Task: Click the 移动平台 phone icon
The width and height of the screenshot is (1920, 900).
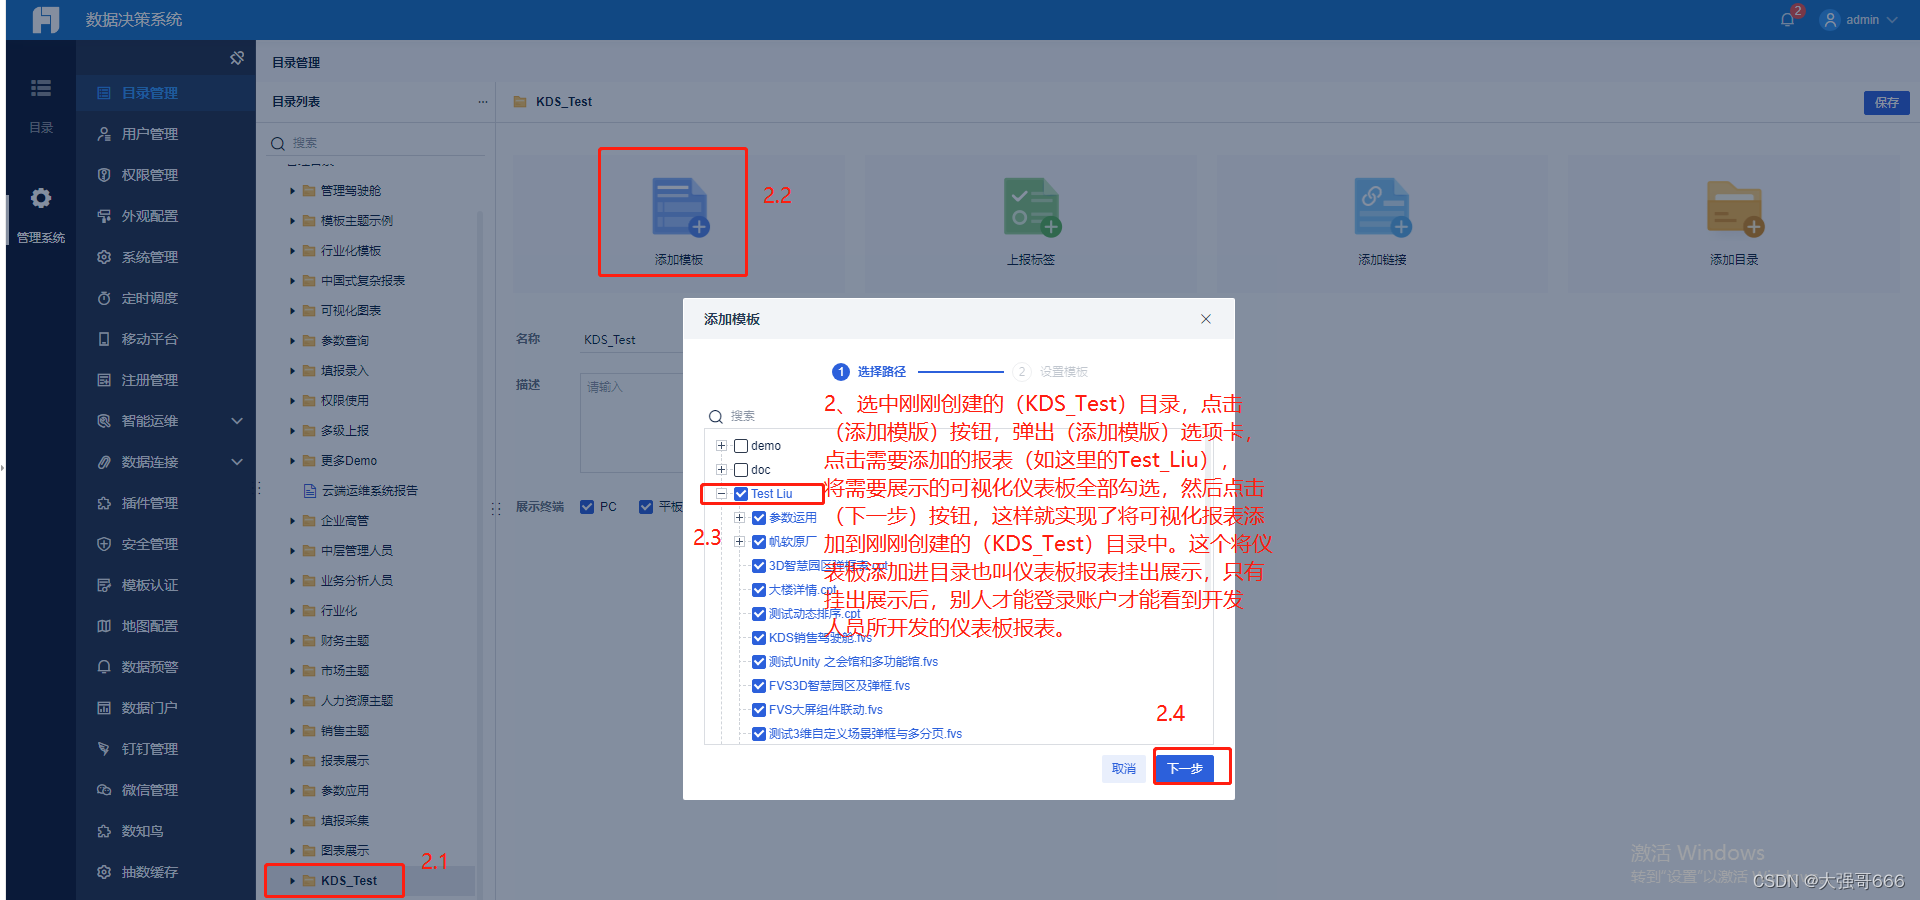Action: 104,339
